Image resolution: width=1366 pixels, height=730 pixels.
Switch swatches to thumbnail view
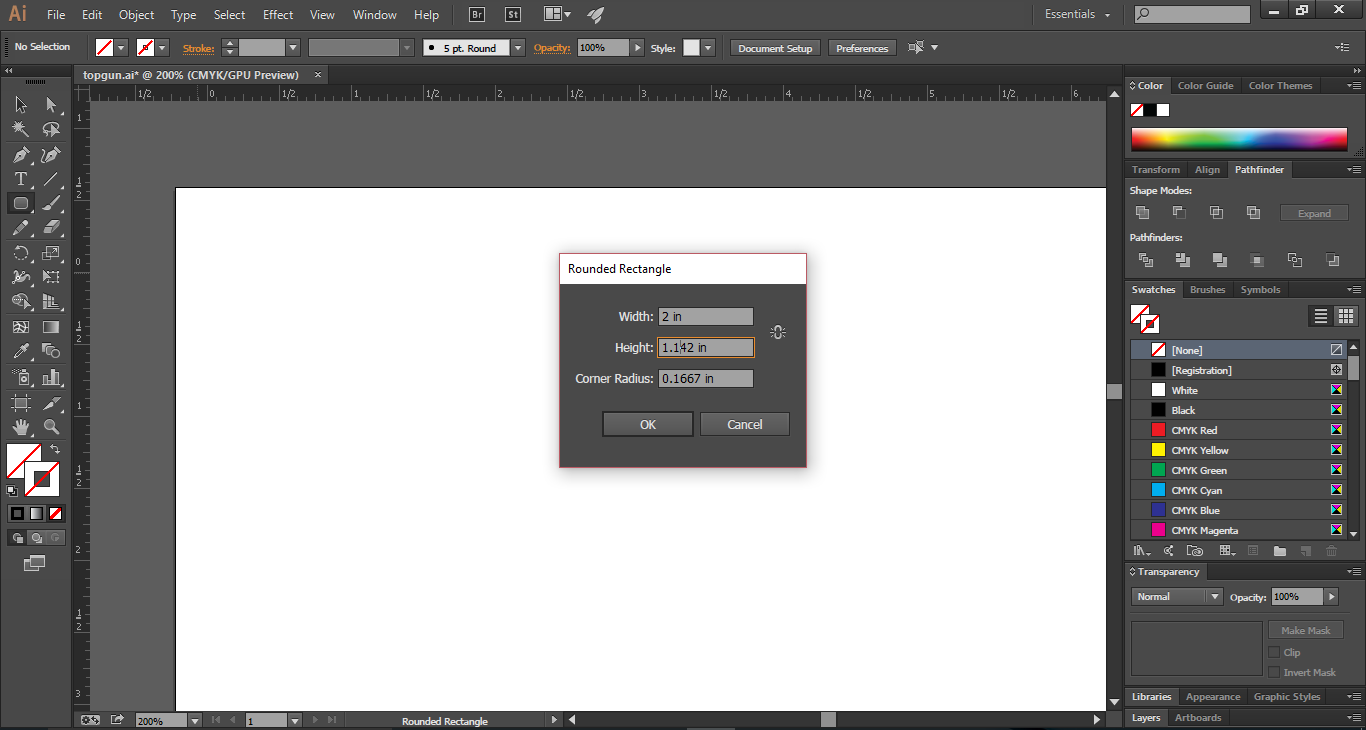(1346, 316)
